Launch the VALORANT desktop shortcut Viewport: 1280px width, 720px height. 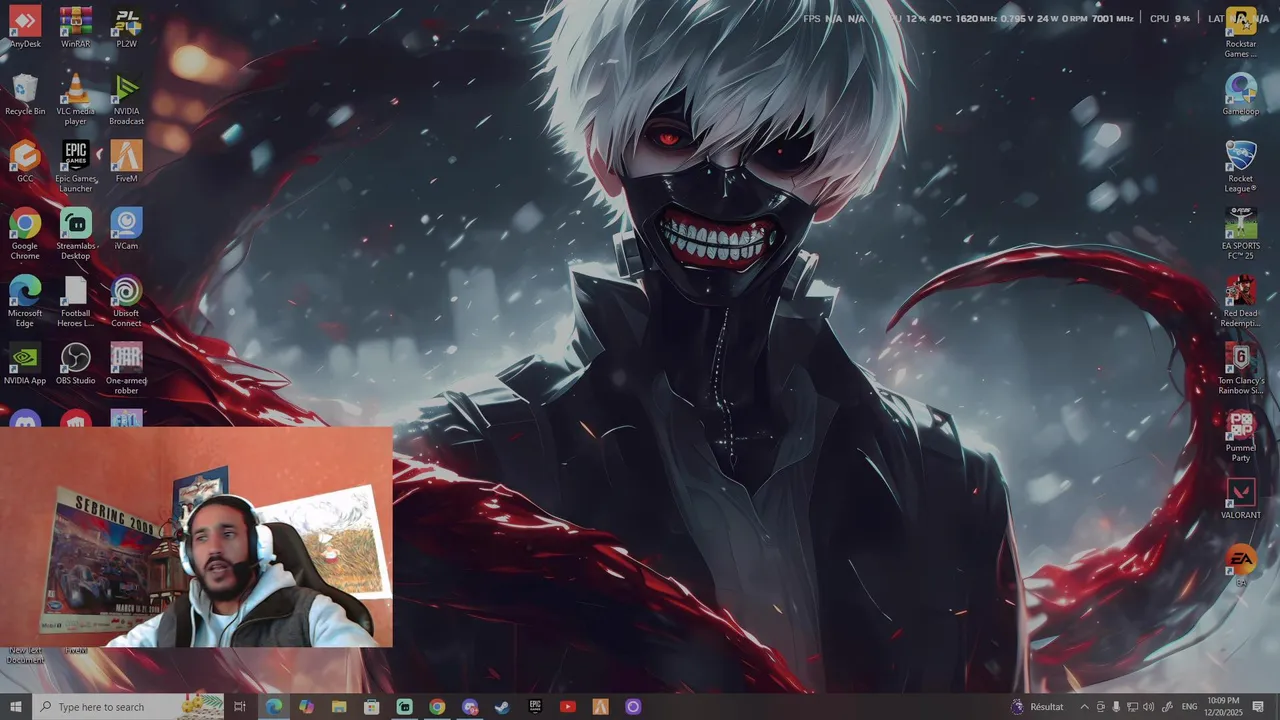[x=1241, y=497]
